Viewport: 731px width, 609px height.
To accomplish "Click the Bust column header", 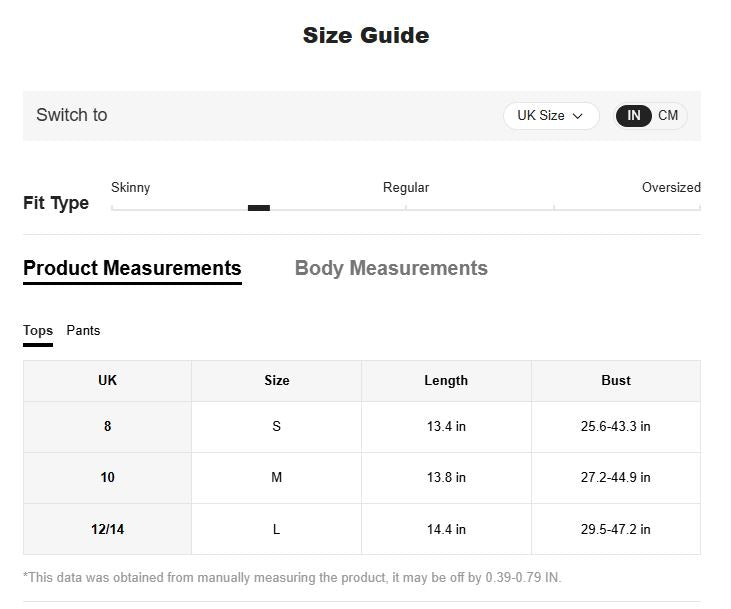I will [616, 381].
